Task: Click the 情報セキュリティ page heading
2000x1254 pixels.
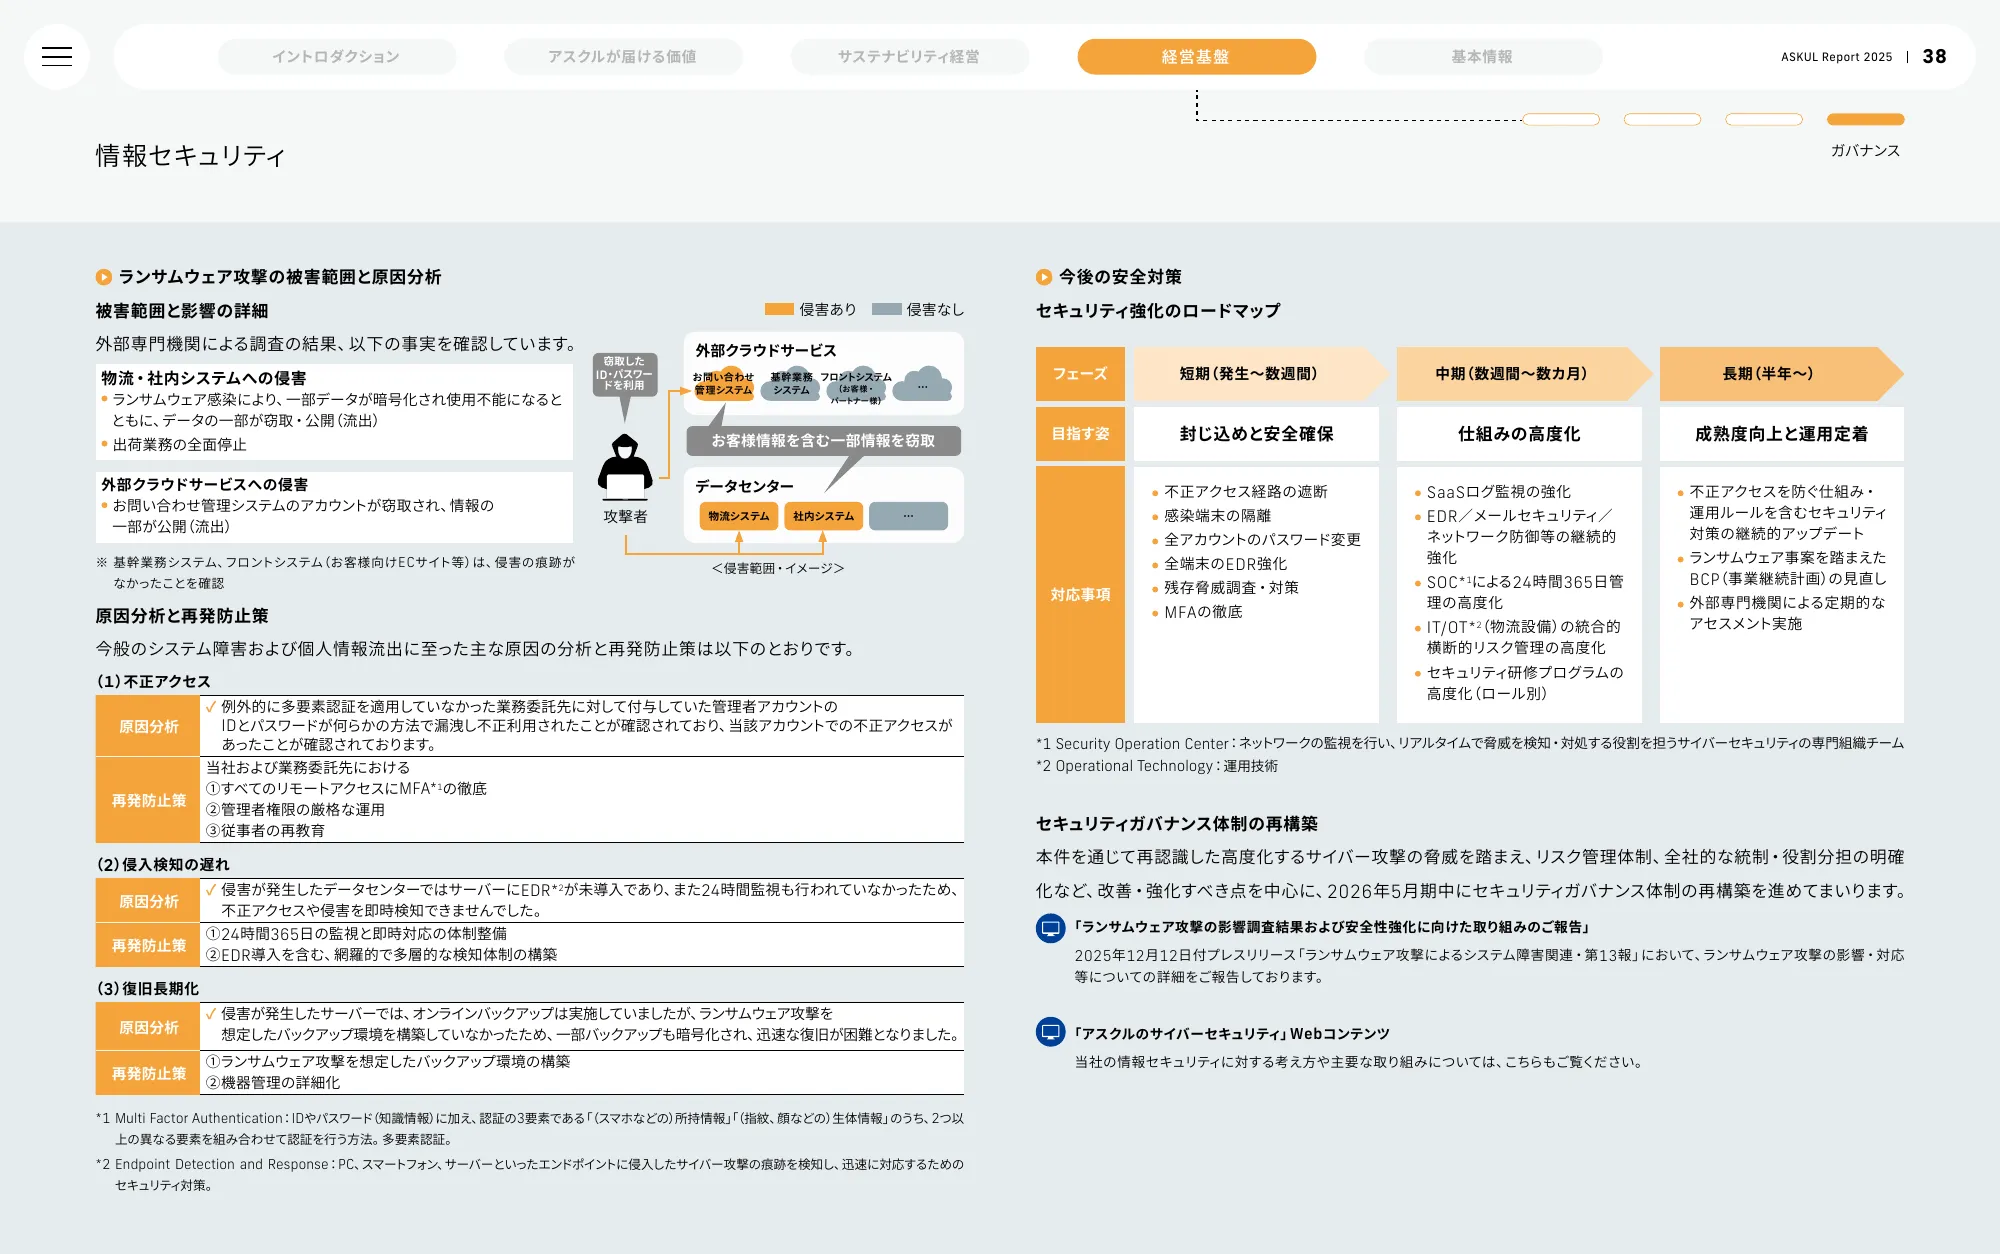Action: click(x=191, y=156)
